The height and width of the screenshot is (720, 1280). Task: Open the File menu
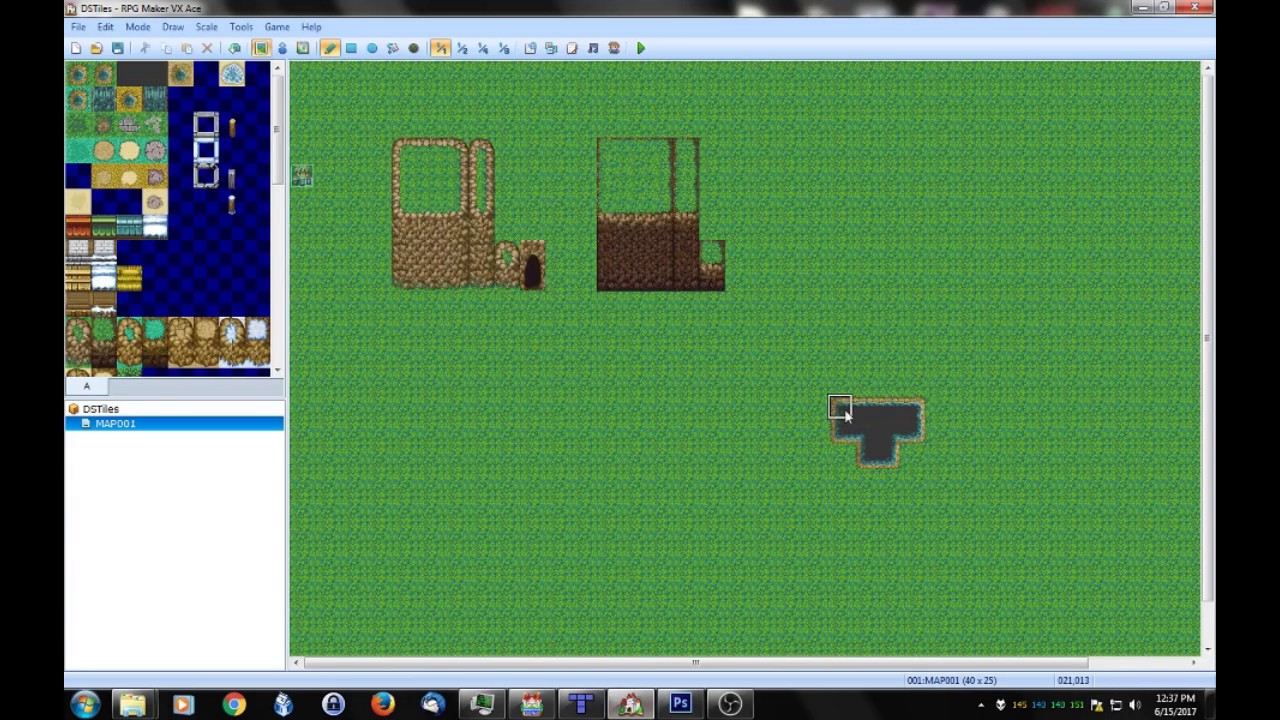78,27
